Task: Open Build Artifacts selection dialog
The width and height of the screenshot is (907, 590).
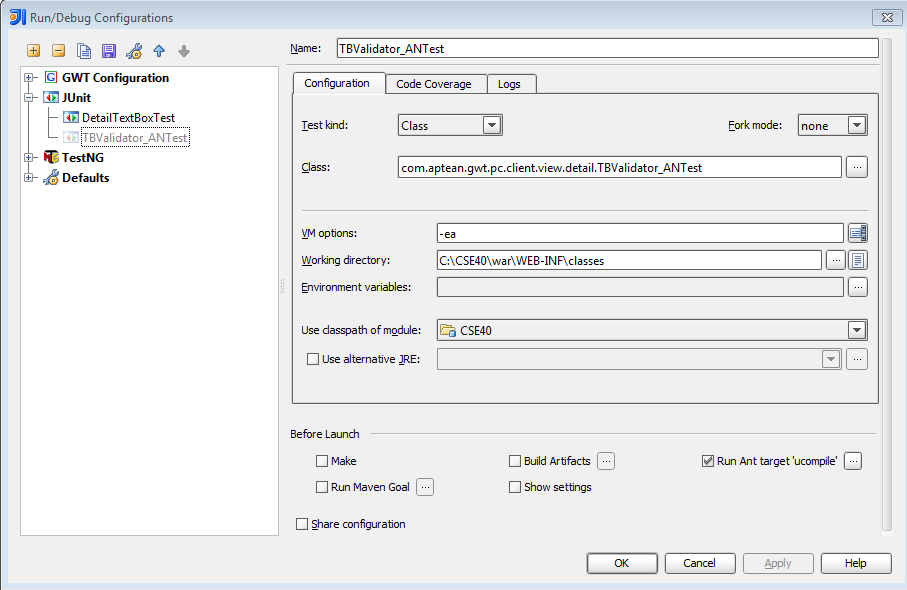Action: (x=606, y=461)
